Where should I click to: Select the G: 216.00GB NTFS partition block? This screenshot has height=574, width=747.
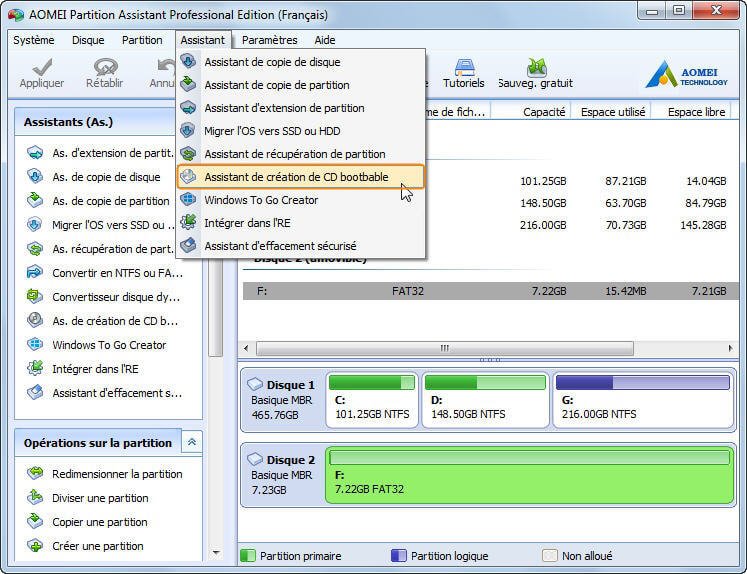click(x=643, y=400)
